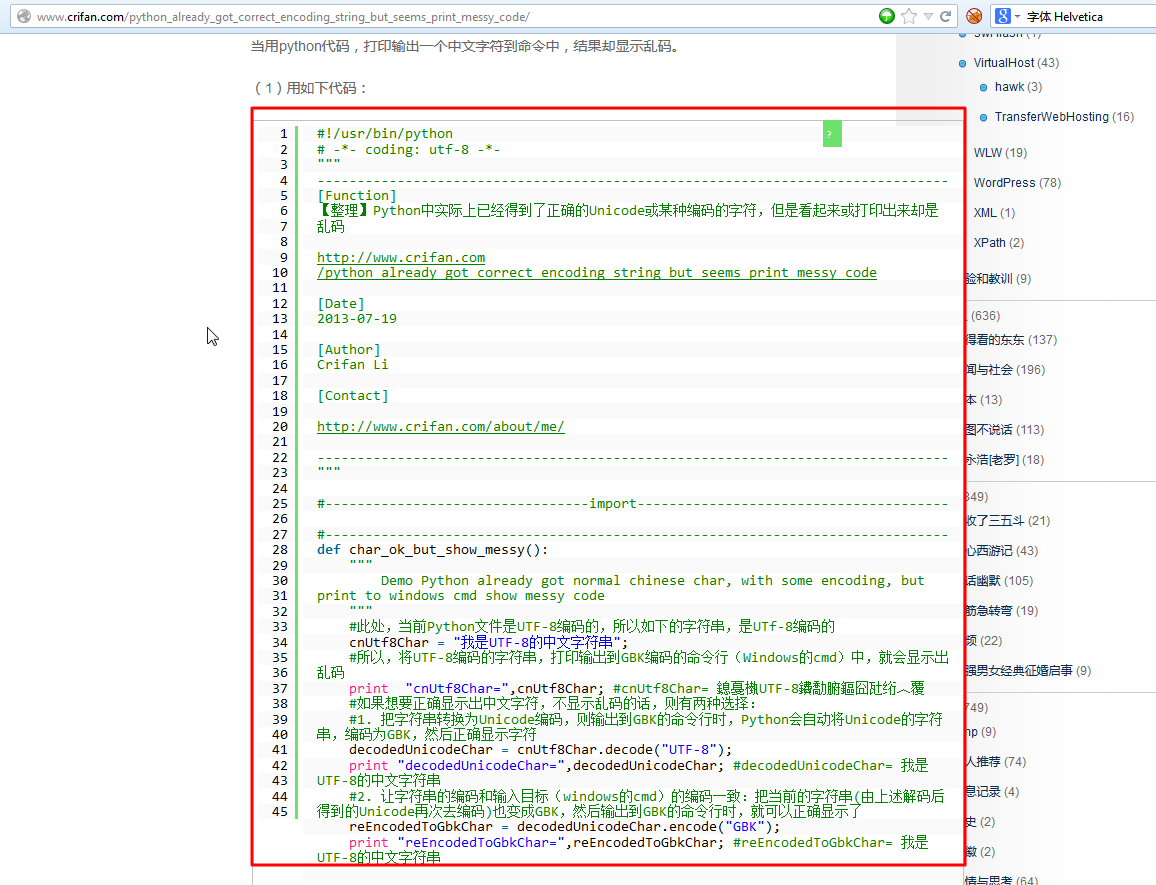Viewport: 1156px width, 885px height.
Task: Click the blue bullet beside hawk
Action: (983, 88)
